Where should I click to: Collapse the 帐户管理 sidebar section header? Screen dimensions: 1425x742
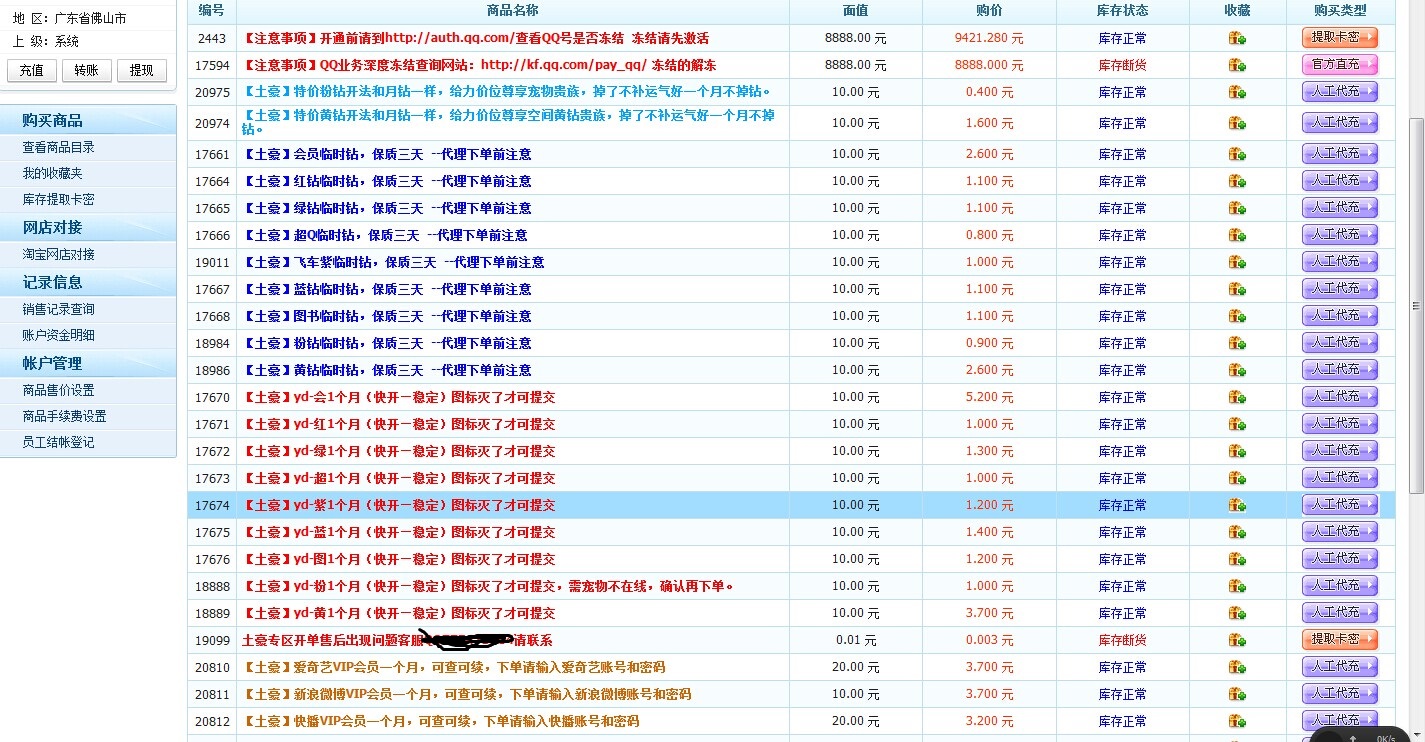click(x=88, y=363)
